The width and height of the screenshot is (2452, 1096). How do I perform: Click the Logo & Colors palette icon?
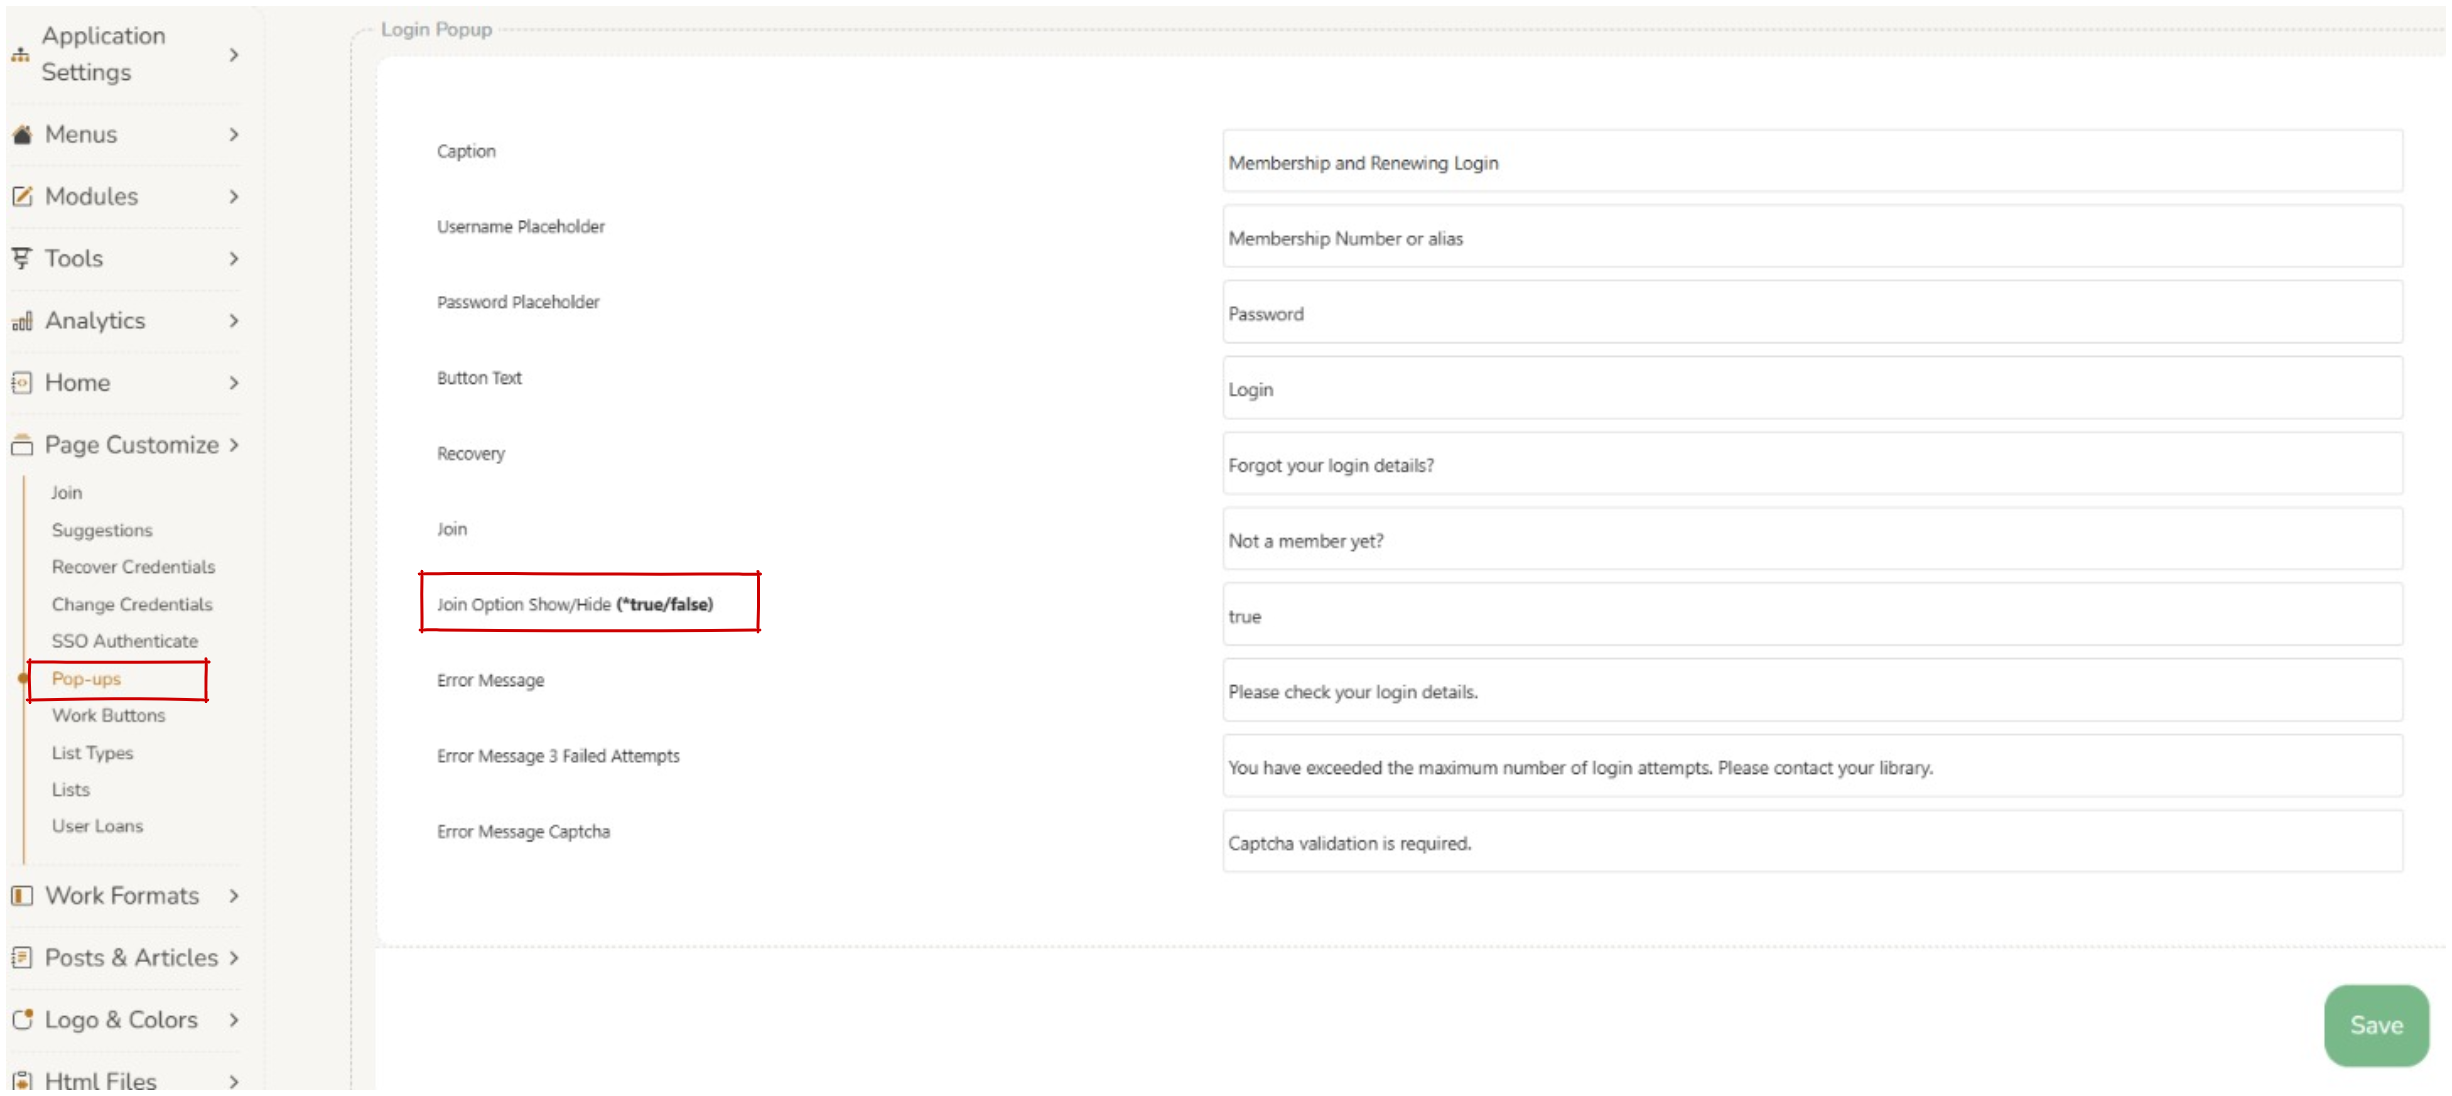point(22,1020)
